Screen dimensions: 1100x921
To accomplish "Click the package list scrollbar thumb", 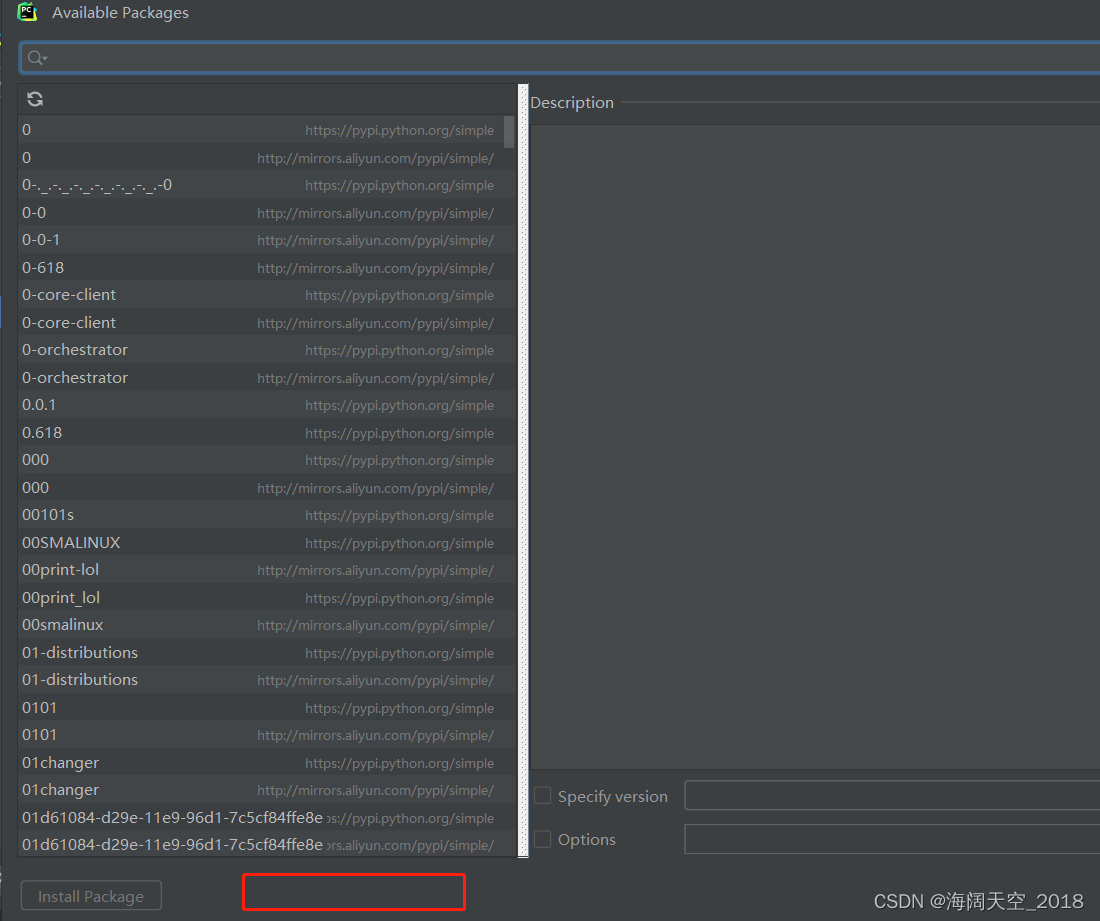I will pos(509,132).
